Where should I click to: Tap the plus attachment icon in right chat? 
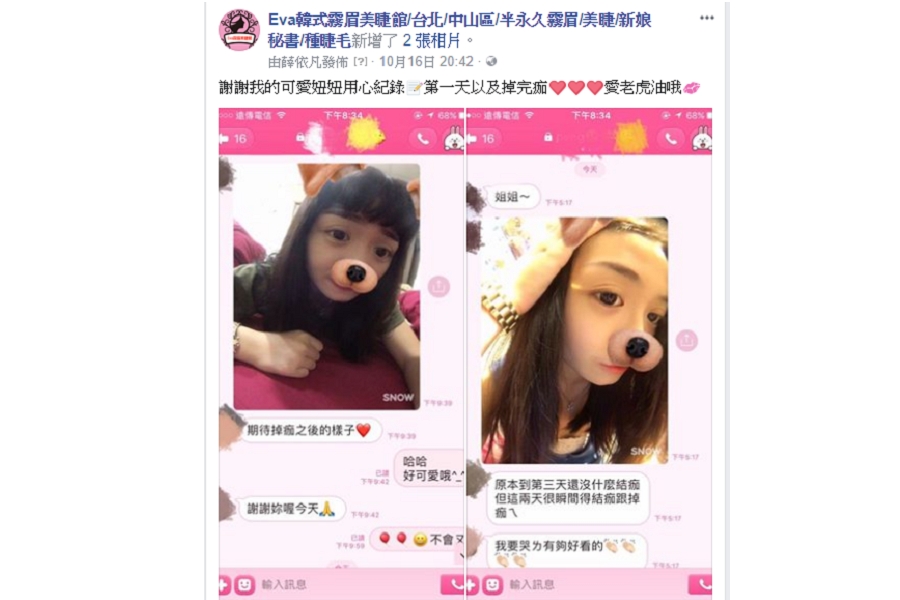[472, 584]
